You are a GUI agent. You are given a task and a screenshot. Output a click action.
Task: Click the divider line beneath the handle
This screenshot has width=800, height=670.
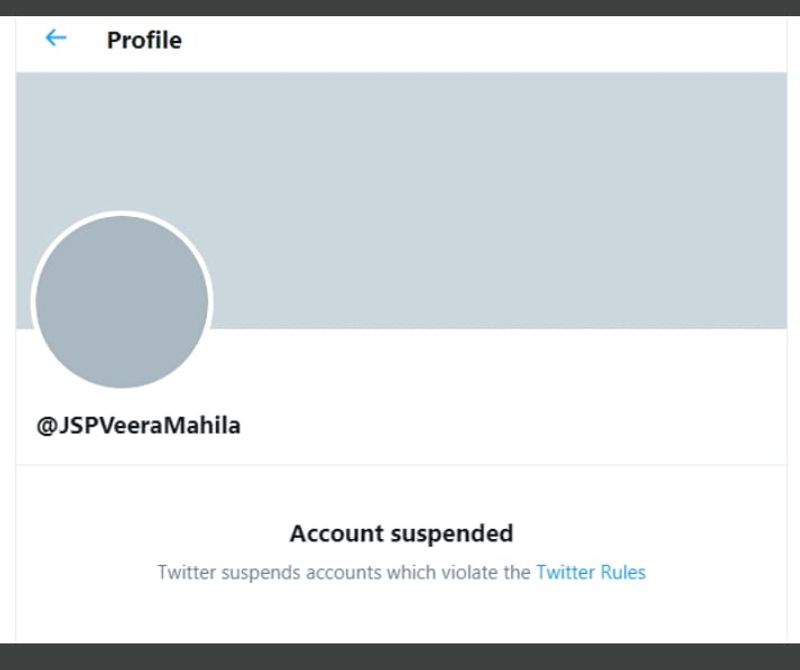coord(400,465)
